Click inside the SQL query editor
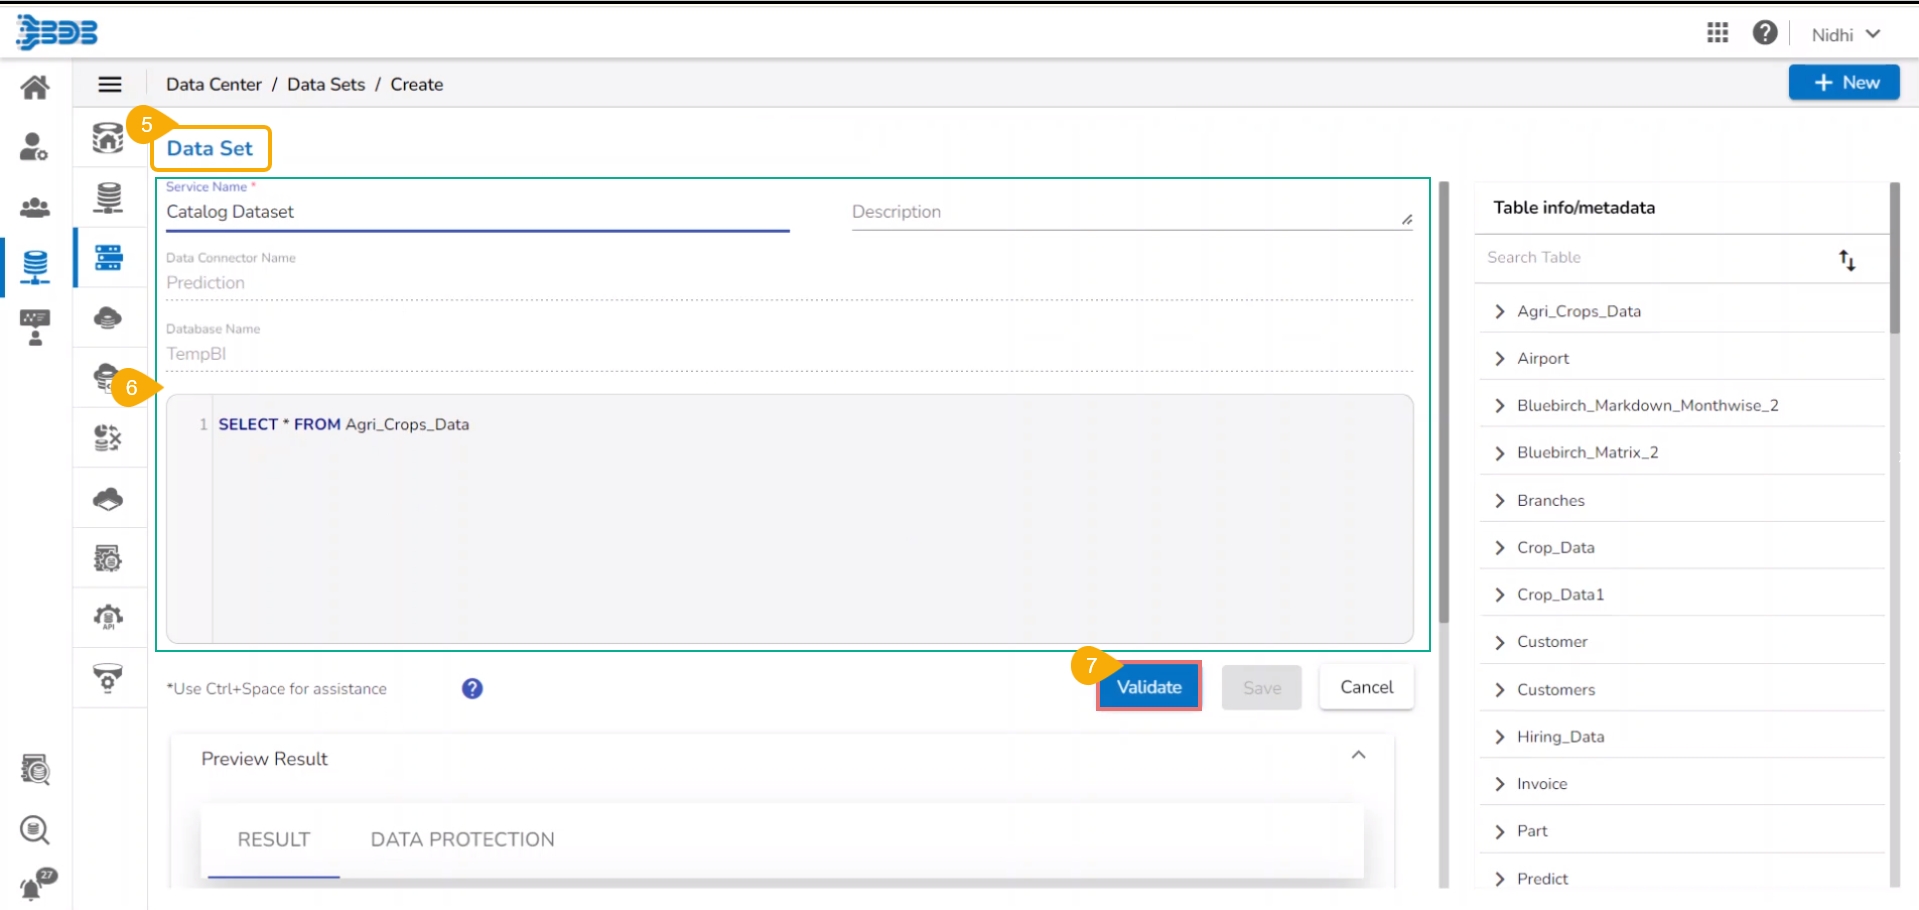Image resolution: width=1919 pixels, height=910 pixels. (x=790, y=519)
